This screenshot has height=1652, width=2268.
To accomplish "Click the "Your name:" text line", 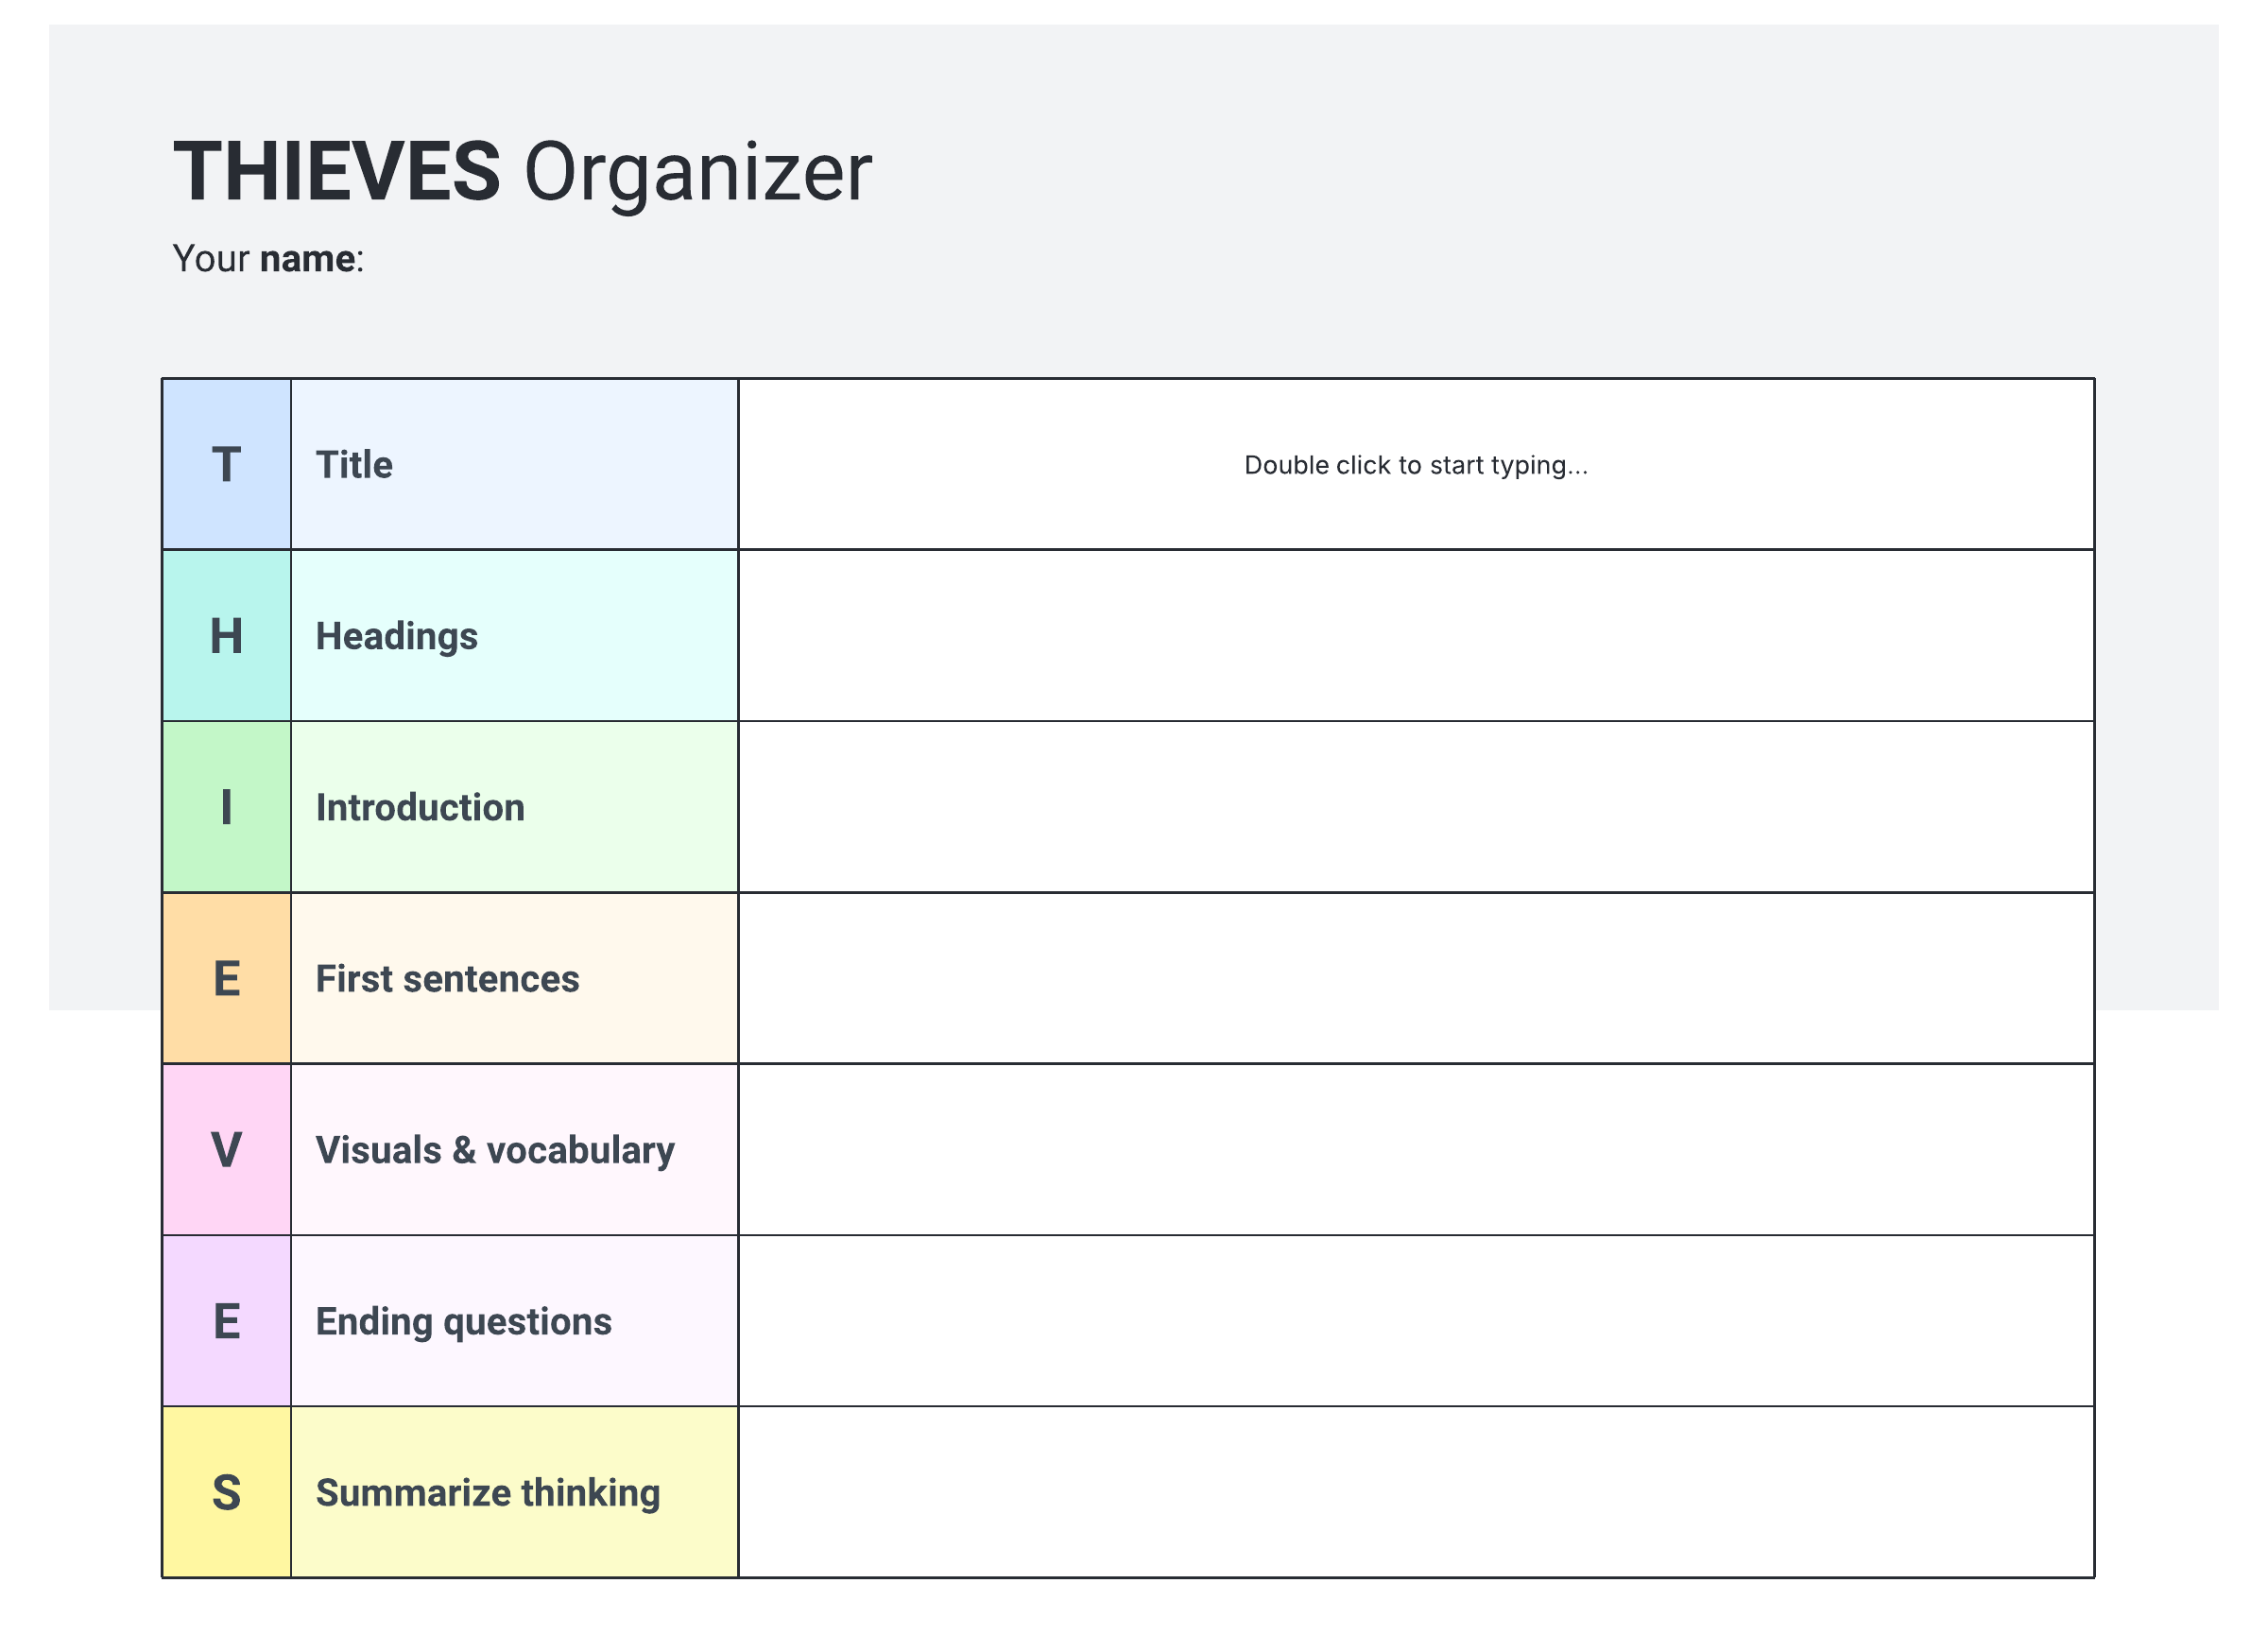I will (x=268, y=259).
